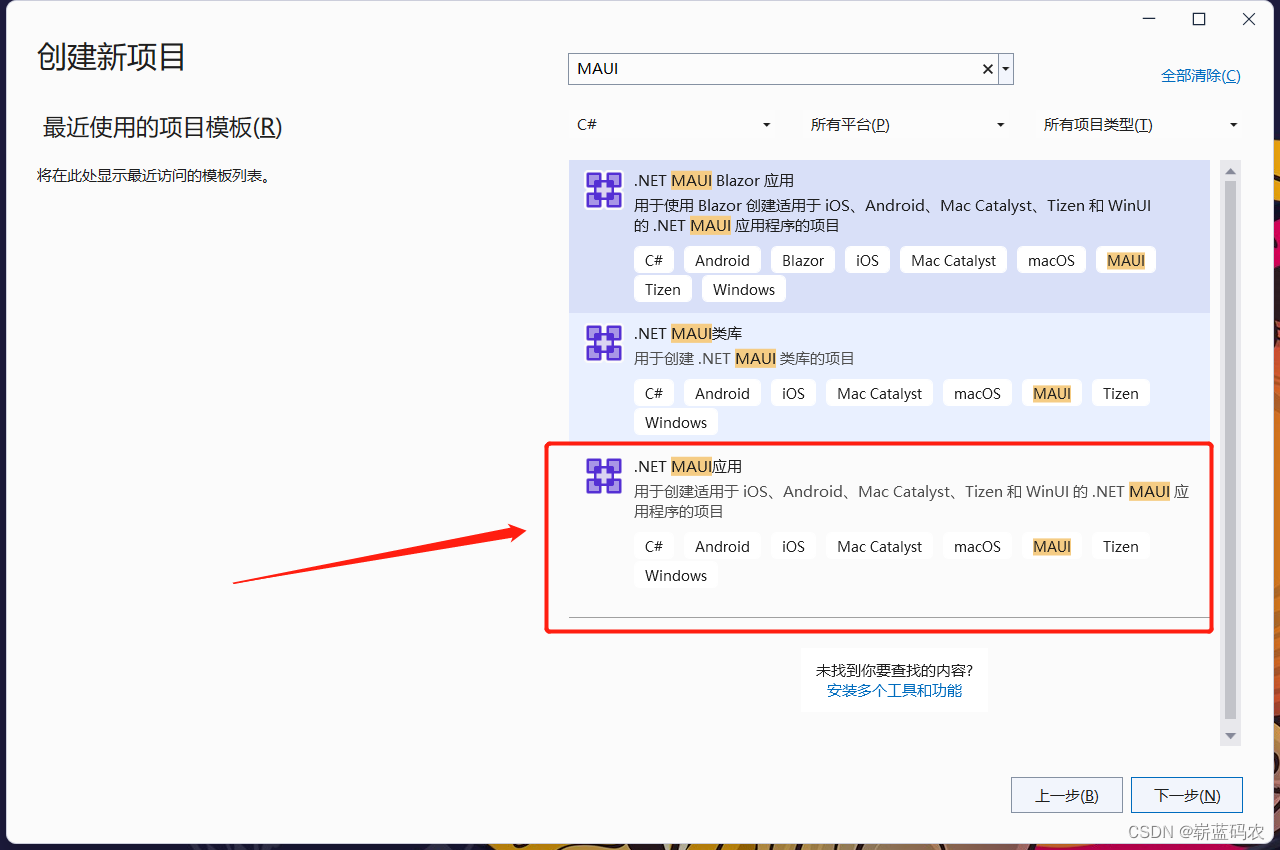Select the ".NET MAUI类库" template title
Screen dimensions: 1280x850
tap(688, 334)
